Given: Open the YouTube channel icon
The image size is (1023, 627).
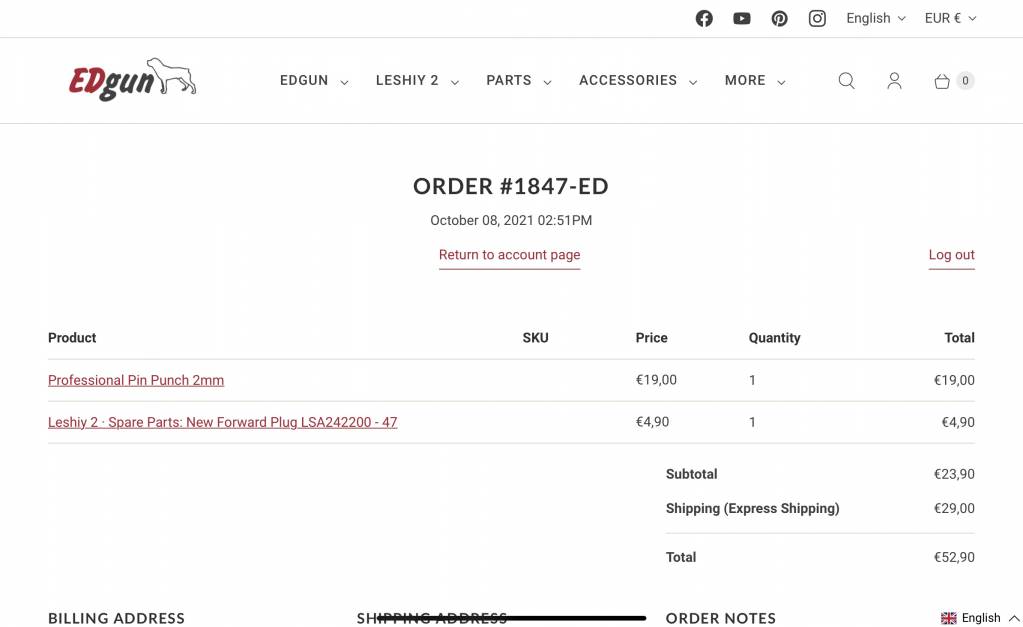Looking at the screenshot, I should (x=742, y=18).
